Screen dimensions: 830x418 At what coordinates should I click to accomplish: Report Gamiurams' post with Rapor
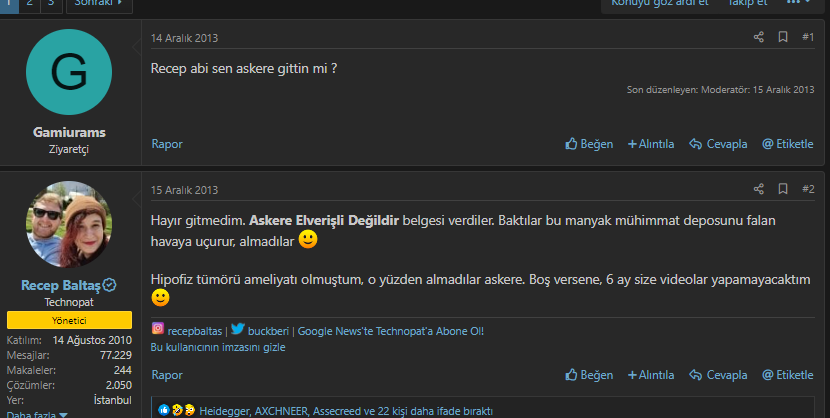tap(167, 144)
